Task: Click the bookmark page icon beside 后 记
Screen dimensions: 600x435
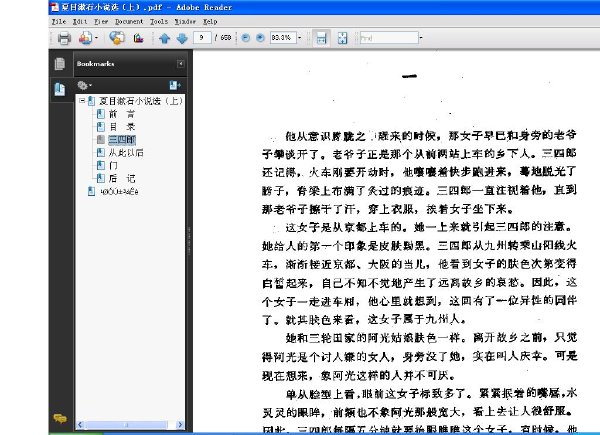Action: tap(100, 178)
